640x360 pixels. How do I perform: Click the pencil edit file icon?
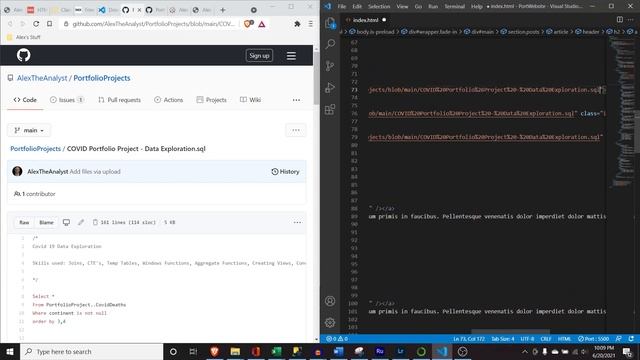tap(81, 222)
